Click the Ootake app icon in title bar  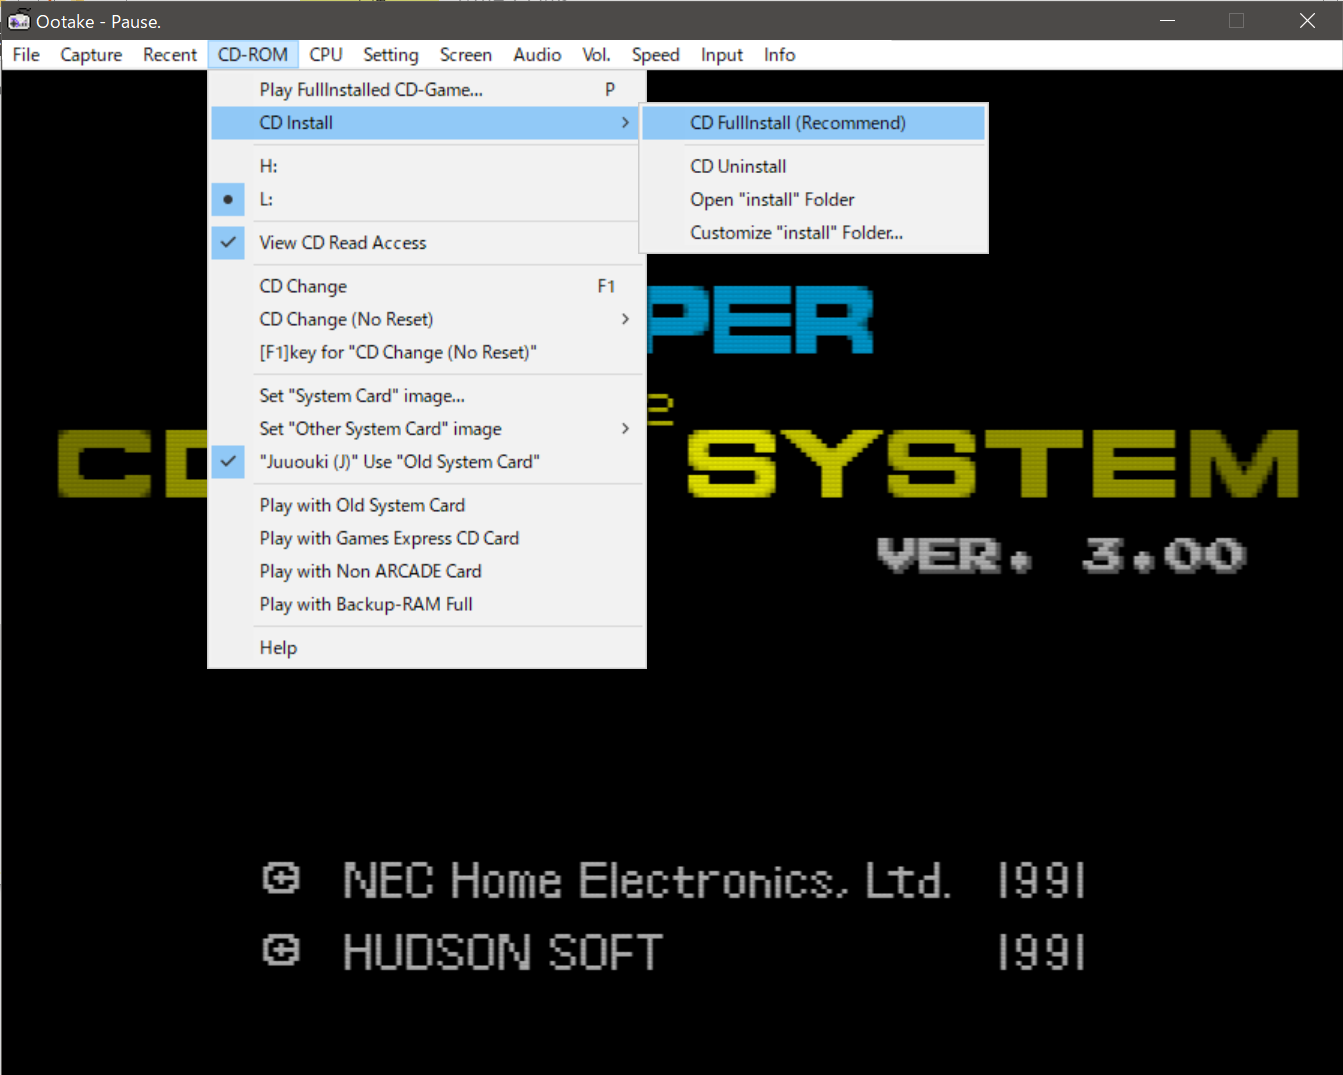pyautogui.click(x=19, y=20)
